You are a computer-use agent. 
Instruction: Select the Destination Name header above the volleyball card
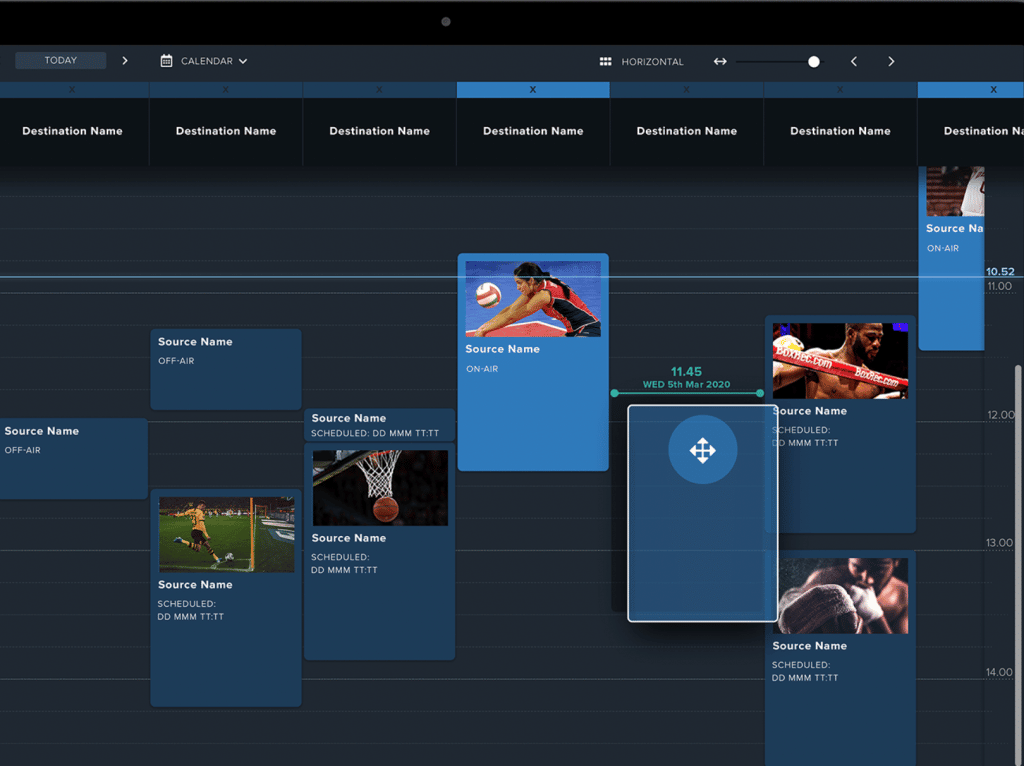533,131
